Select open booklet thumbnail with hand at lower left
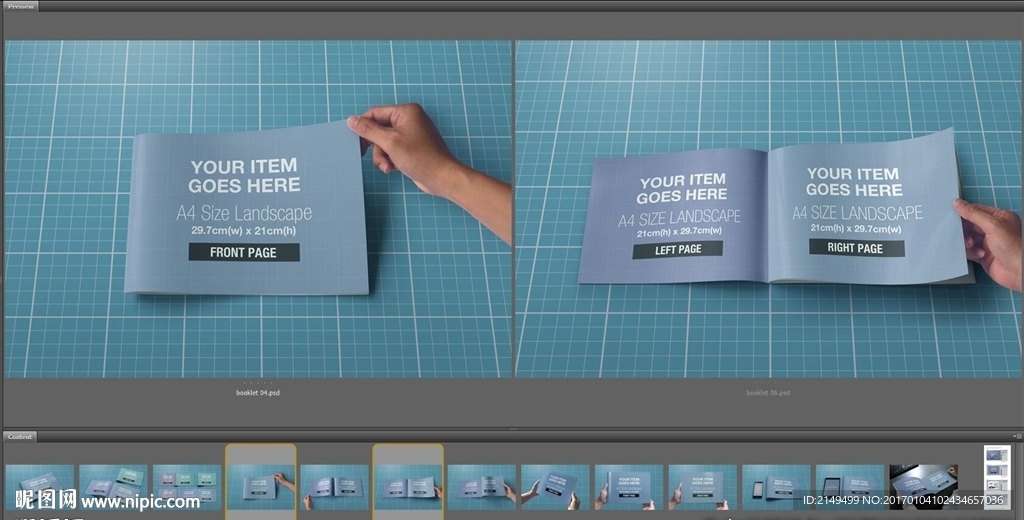 334,487
